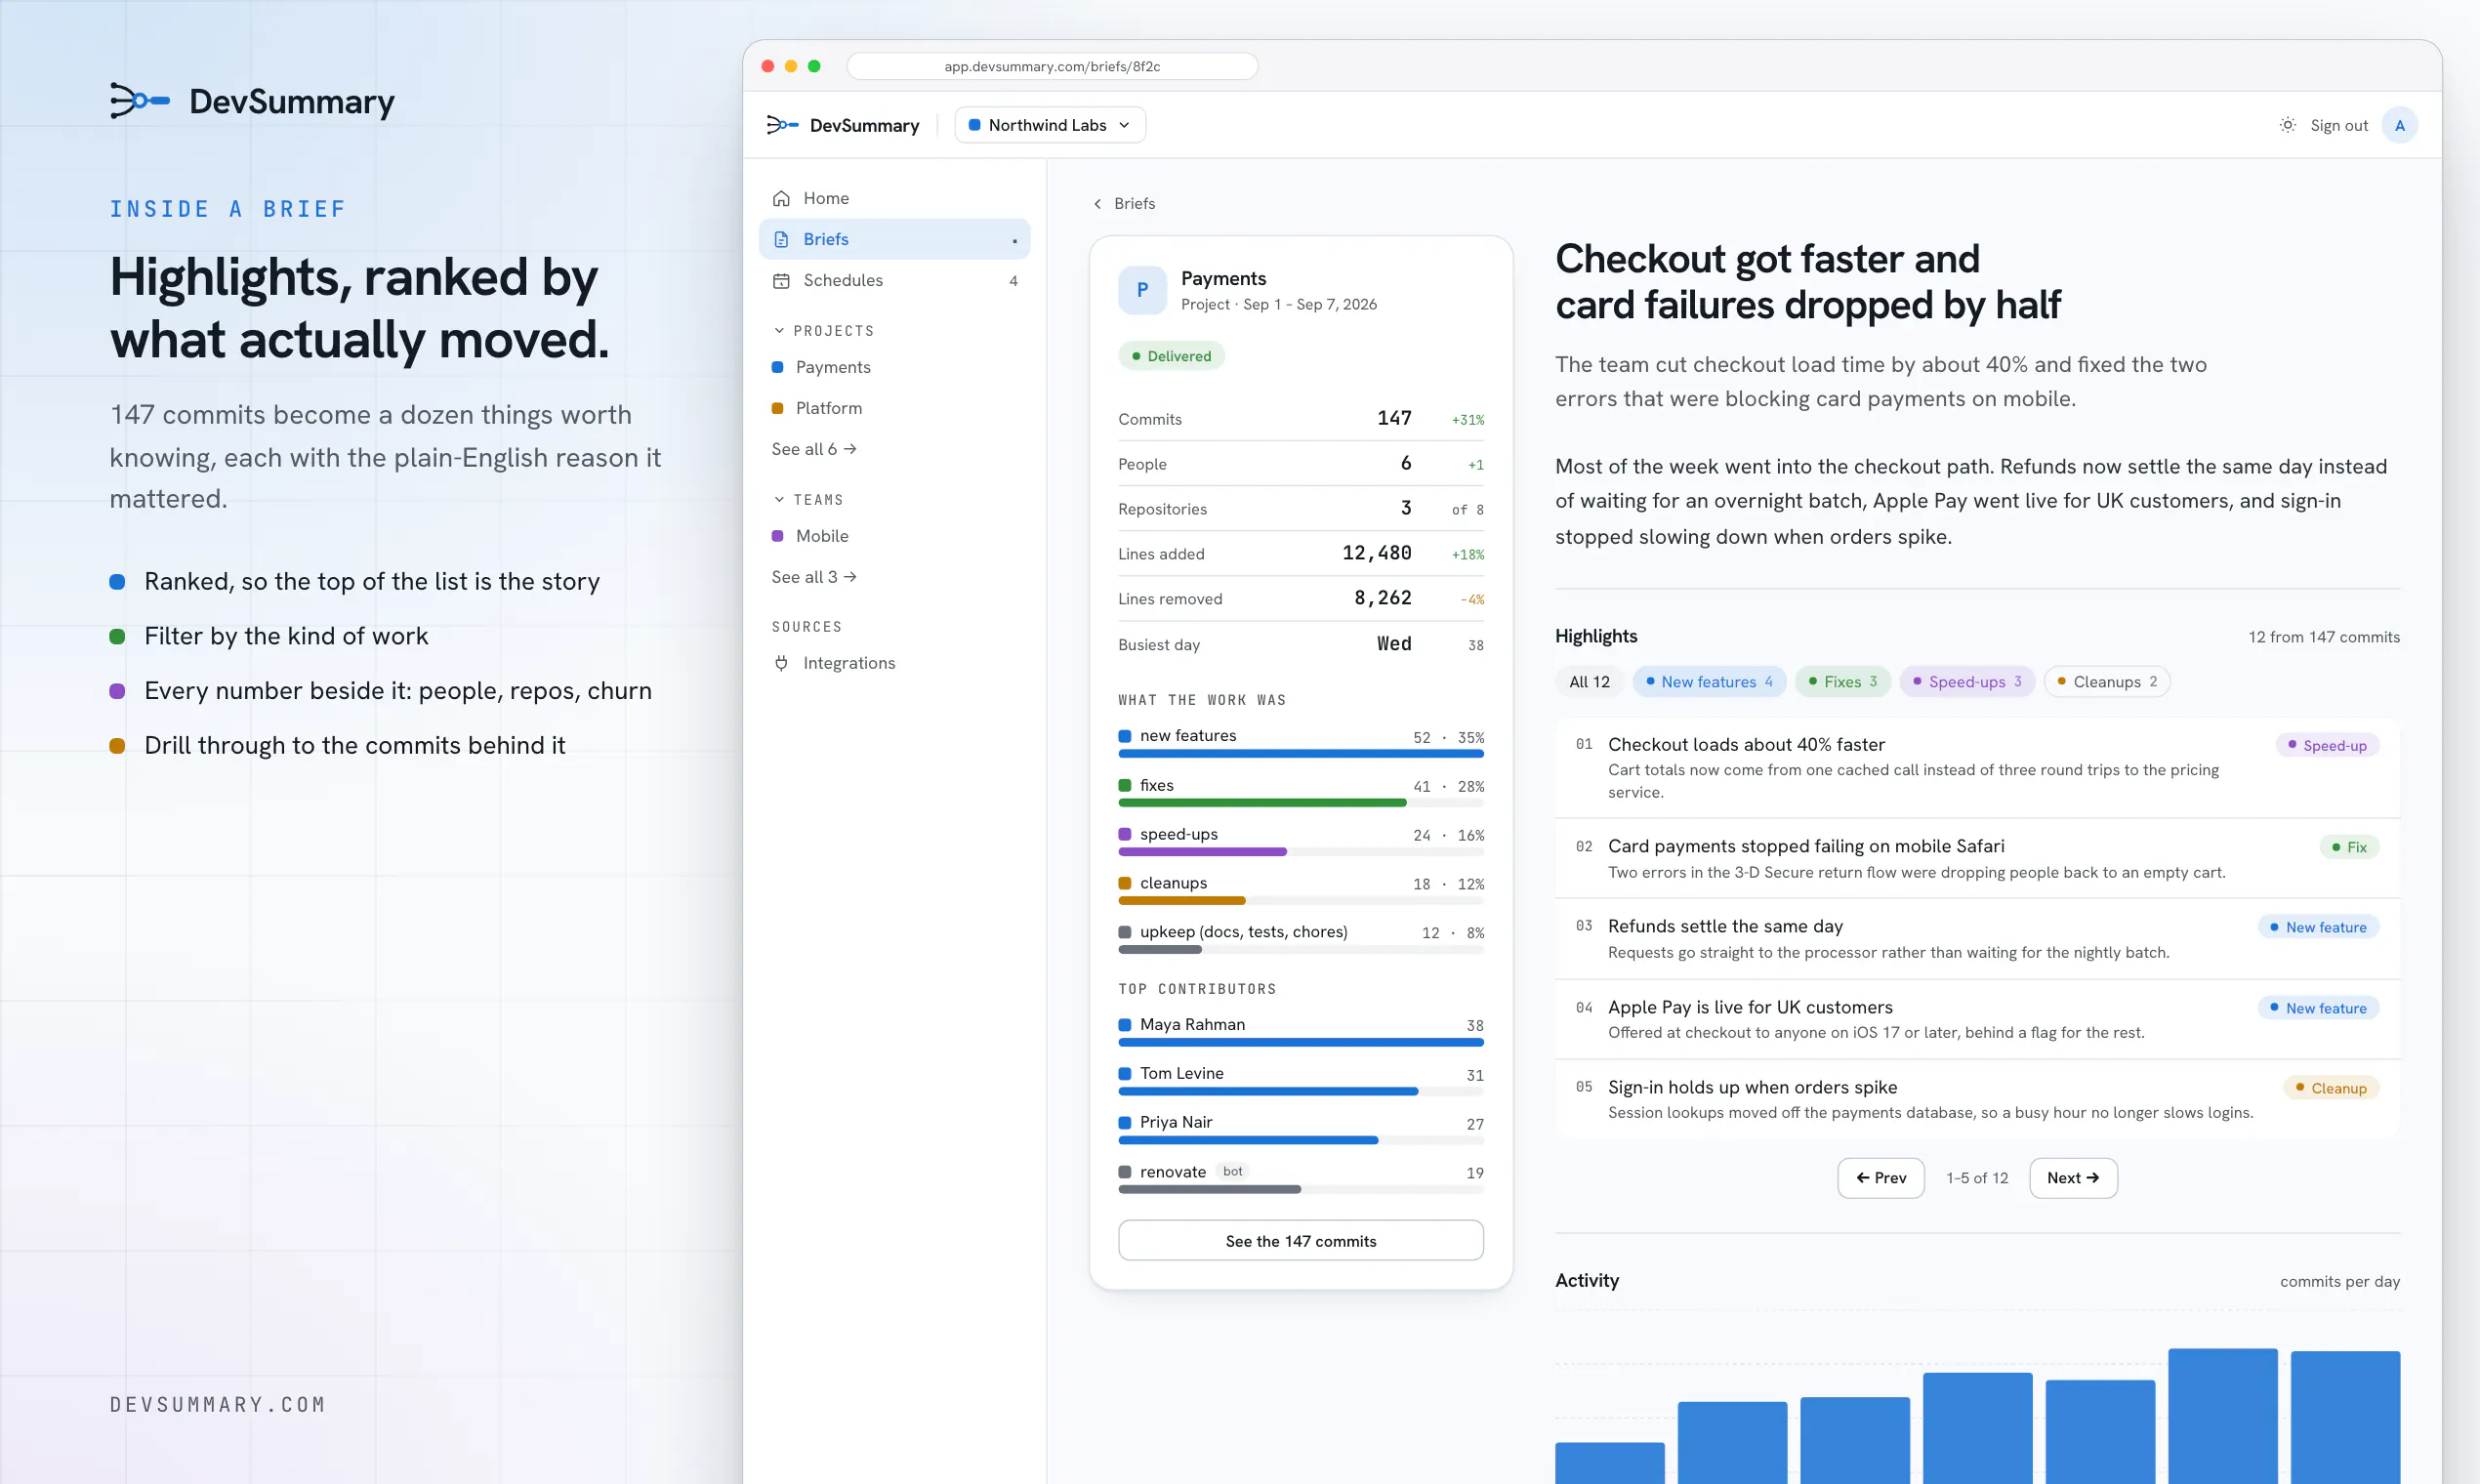Select Home in the sidebar
The height and width of the screenshot is (1484, 2480).
click(894, 198)
